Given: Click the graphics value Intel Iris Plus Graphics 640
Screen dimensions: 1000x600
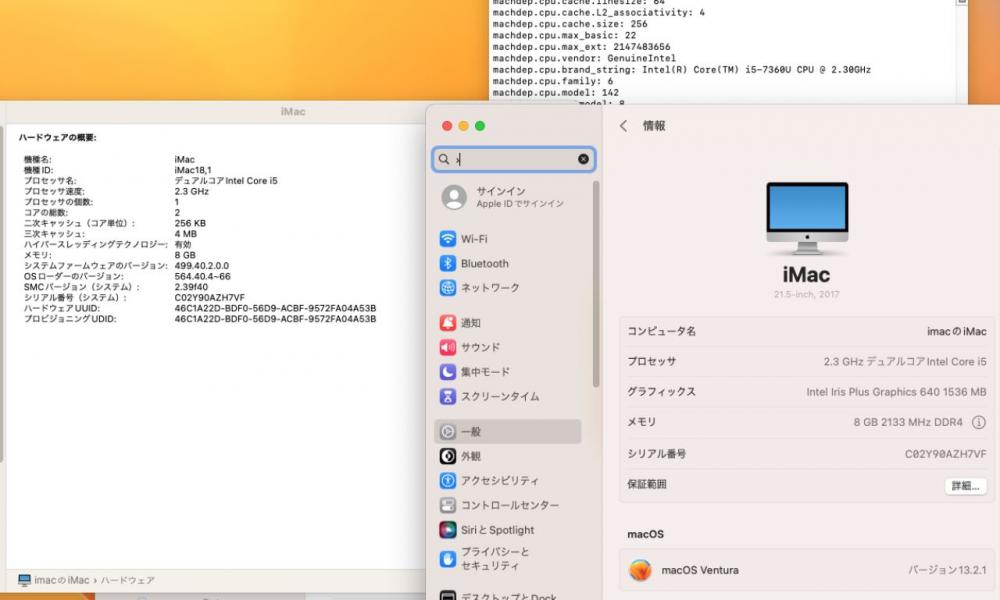Looking at the screenshot, I should click(896, 391).
